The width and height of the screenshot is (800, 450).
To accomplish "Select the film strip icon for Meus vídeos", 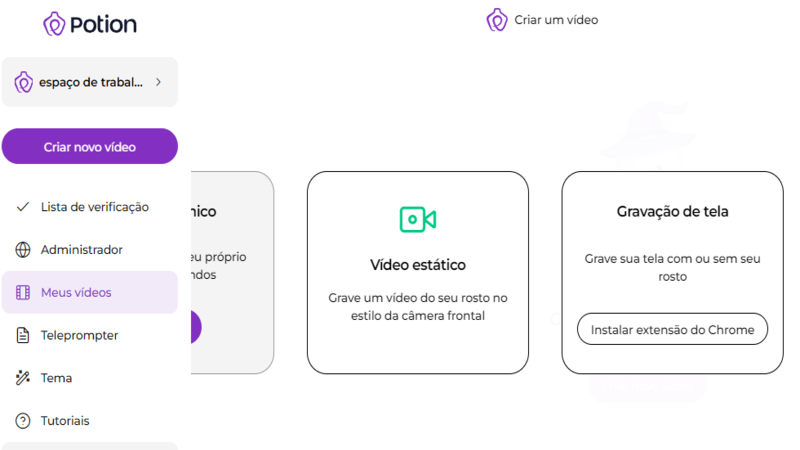I will tap(23, 293).
